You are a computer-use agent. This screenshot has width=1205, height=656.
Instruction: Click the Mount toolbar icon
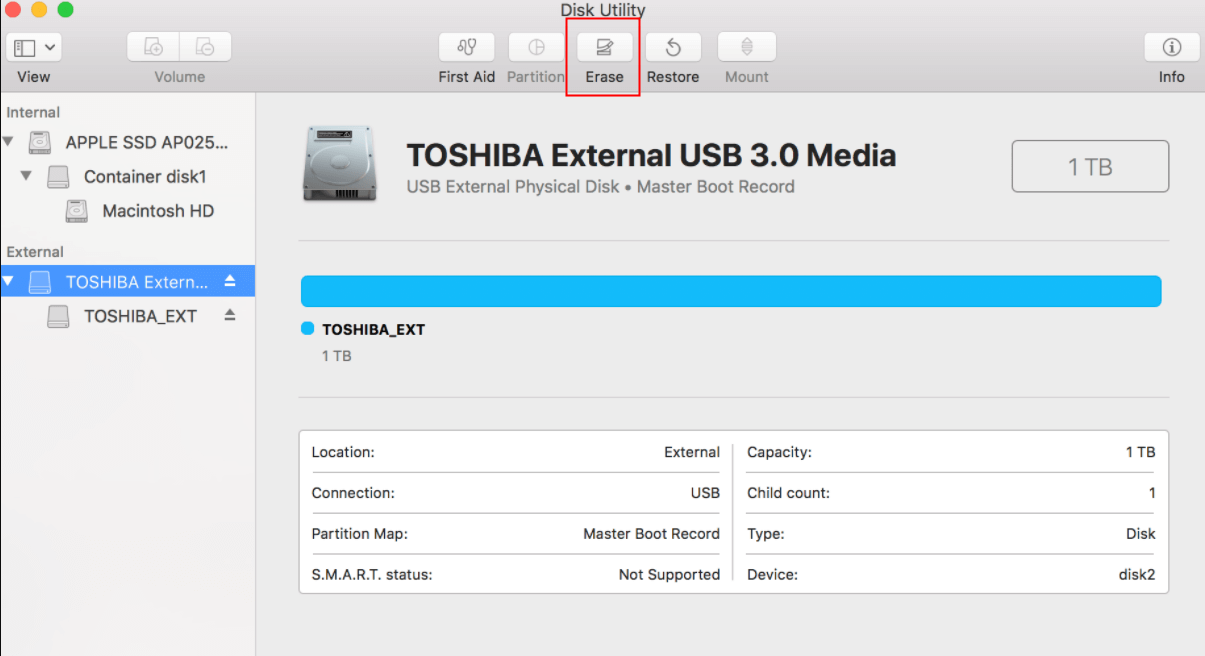point(746,56)
